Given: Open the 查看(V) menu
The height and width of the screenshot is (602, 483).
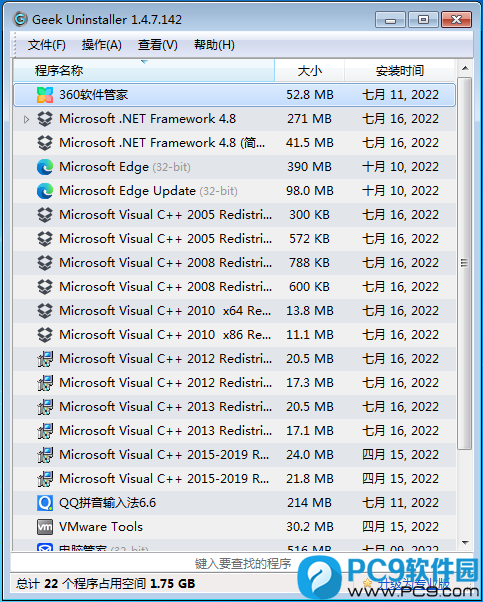Looking at the screenshot, I should [157, 45].
